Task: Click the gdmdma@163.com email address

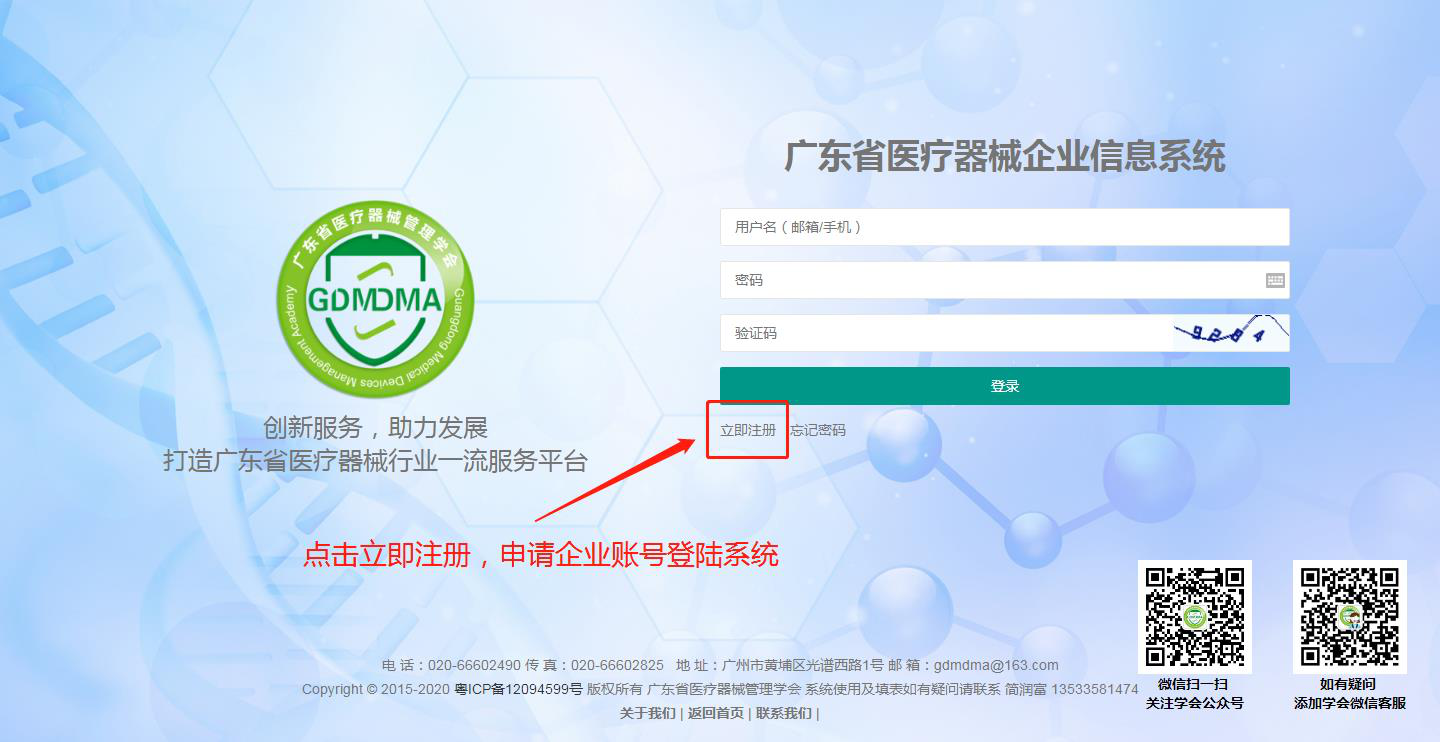Action: pos(995,665)
